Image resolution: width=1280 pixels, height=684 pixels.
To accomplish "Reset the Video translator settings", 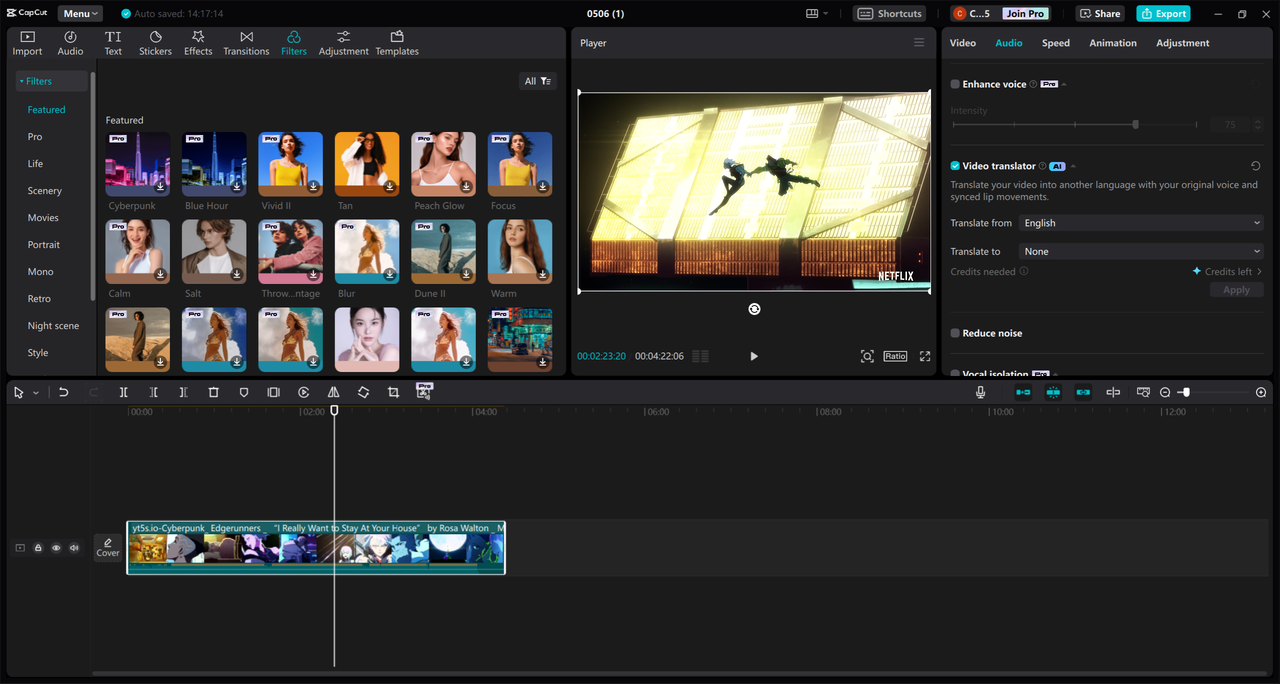I will (1256, 166).
